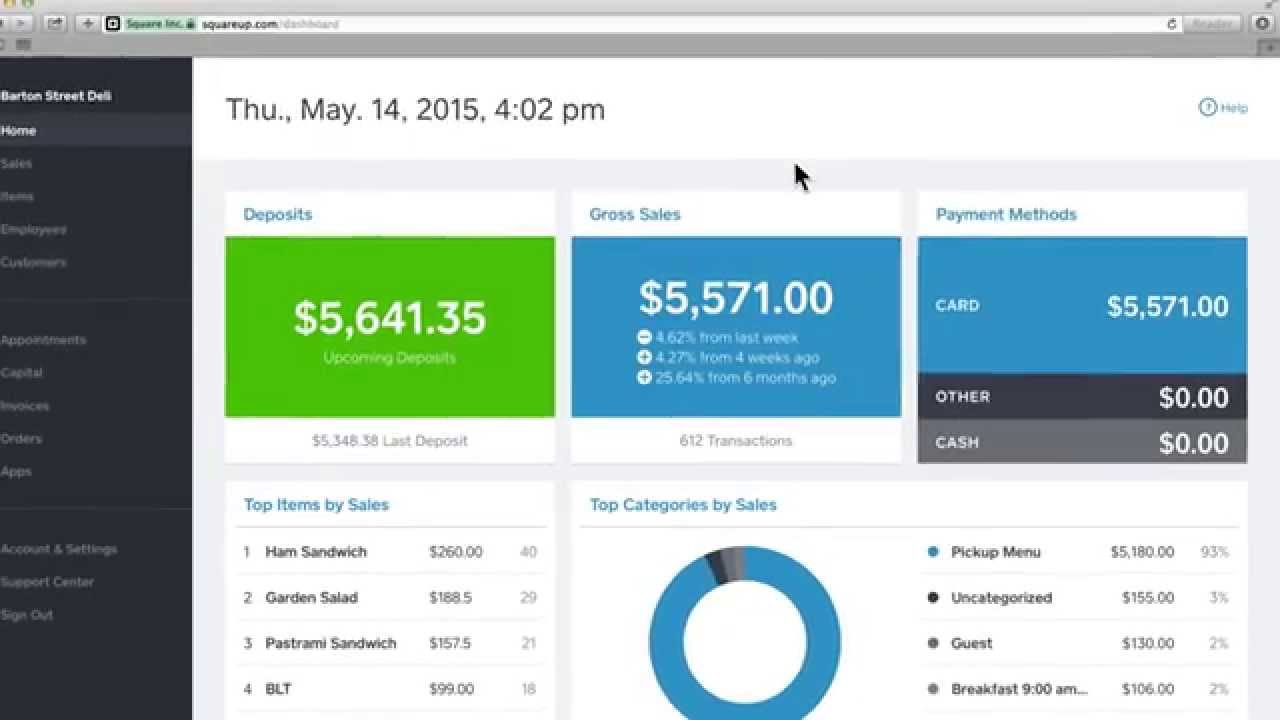
Task: Open Account & Settings
Action: [60, 549]
